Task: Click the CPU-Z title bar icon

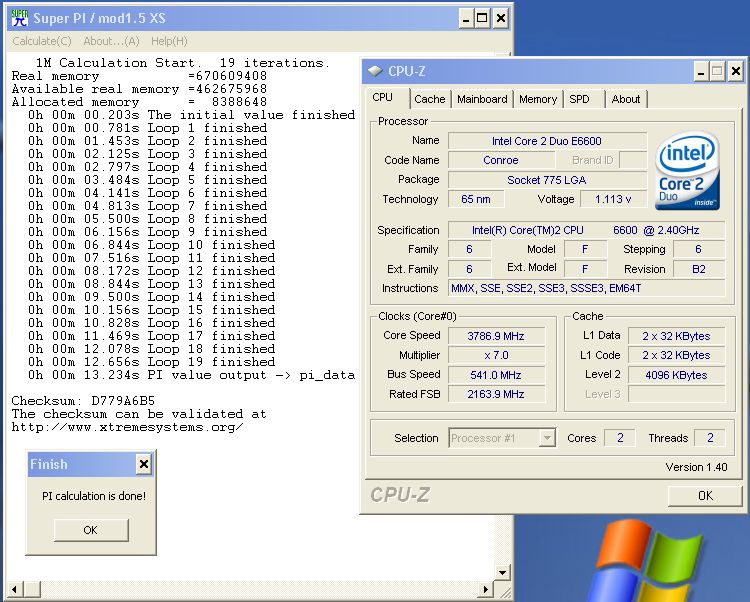Action: click(375, 71)
